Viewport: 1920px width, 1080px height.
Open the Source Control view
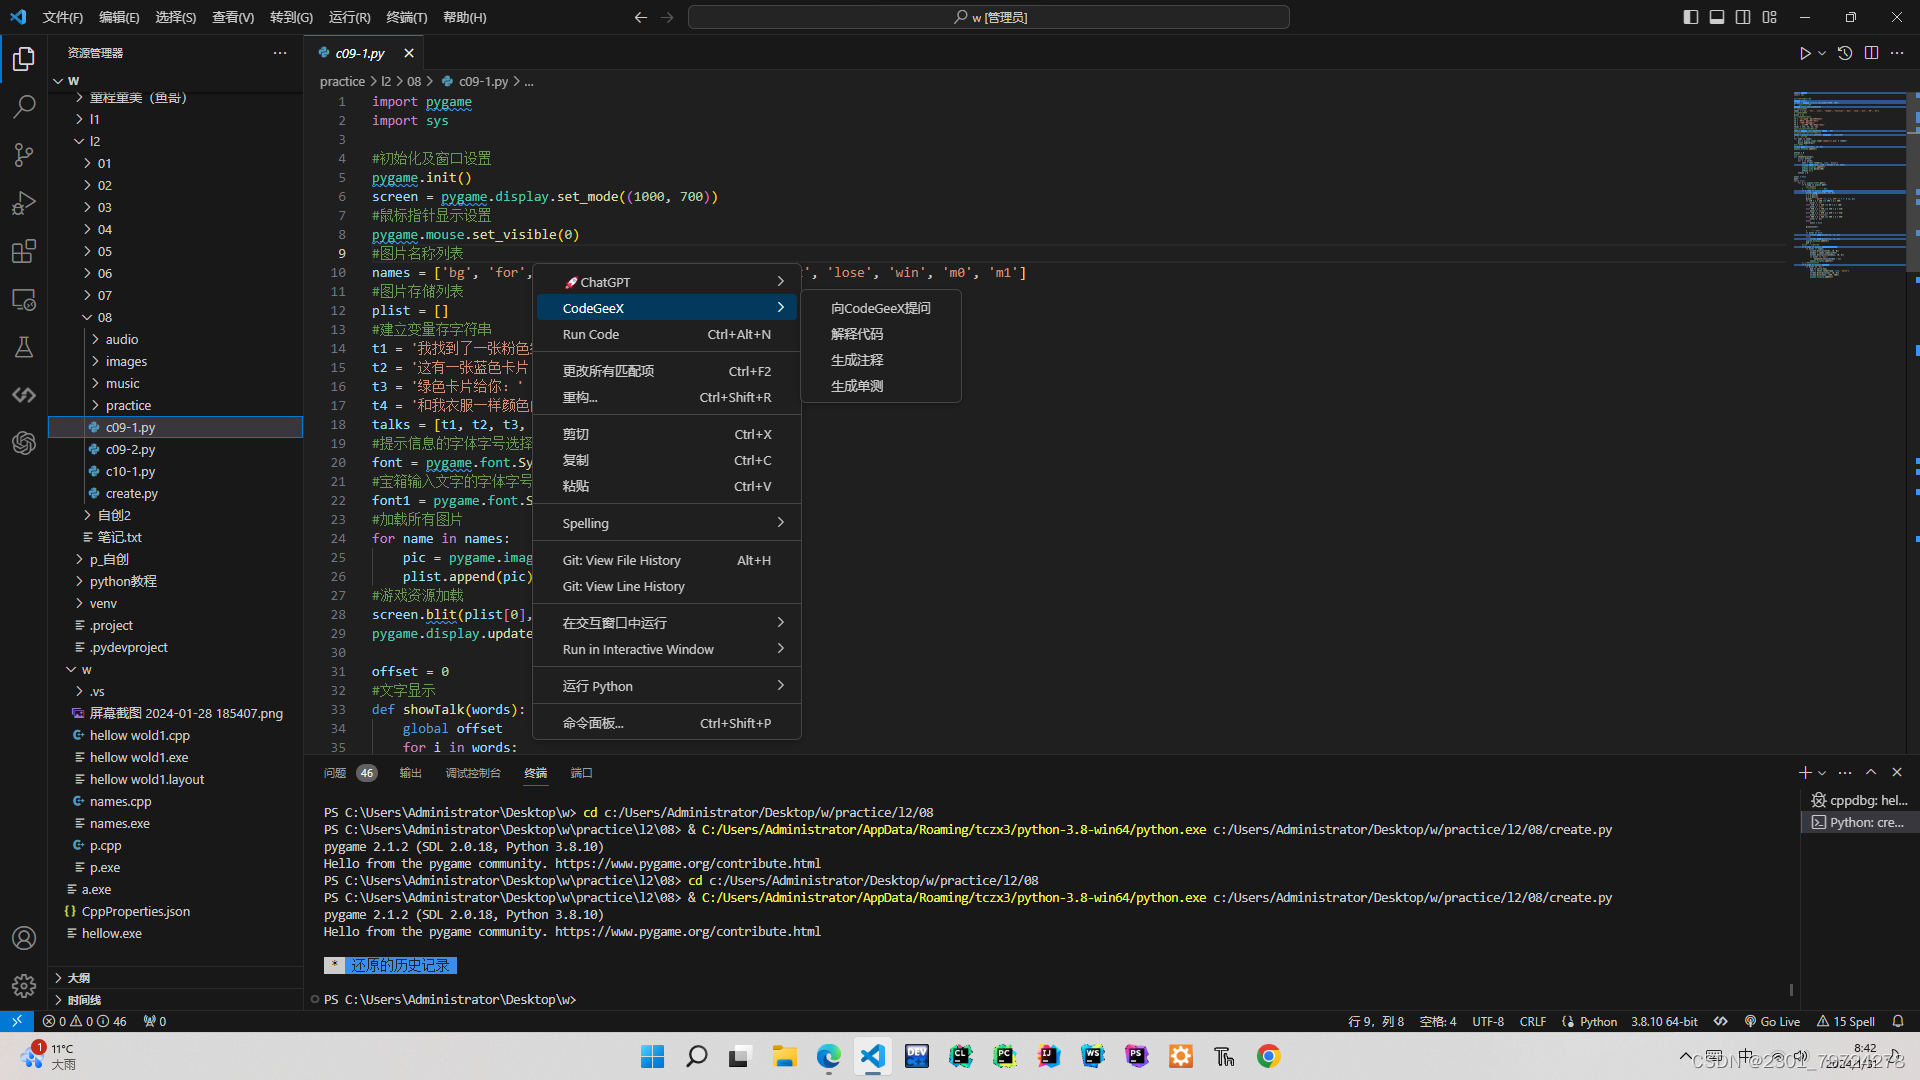(24, 155)
